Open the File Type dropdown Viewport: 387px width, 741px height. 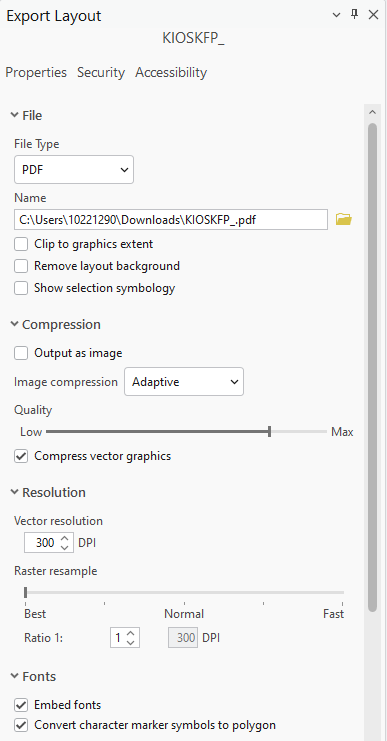coord(74,169)
